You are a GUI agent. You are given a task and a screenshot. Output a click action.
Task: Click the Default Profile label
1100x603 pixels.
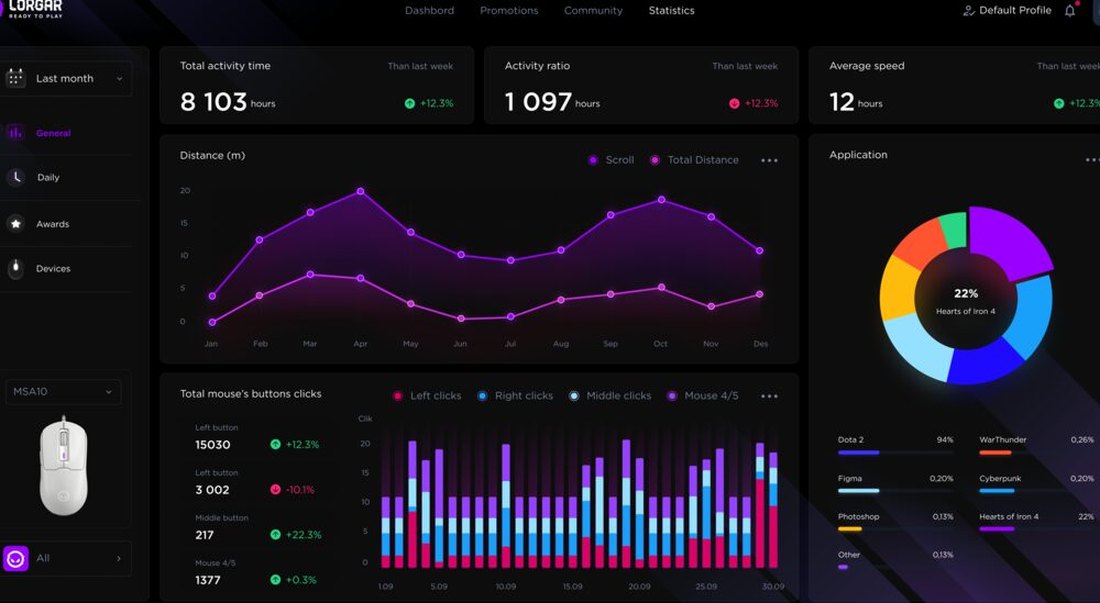pyautogui.click(x=1015, y=11)
